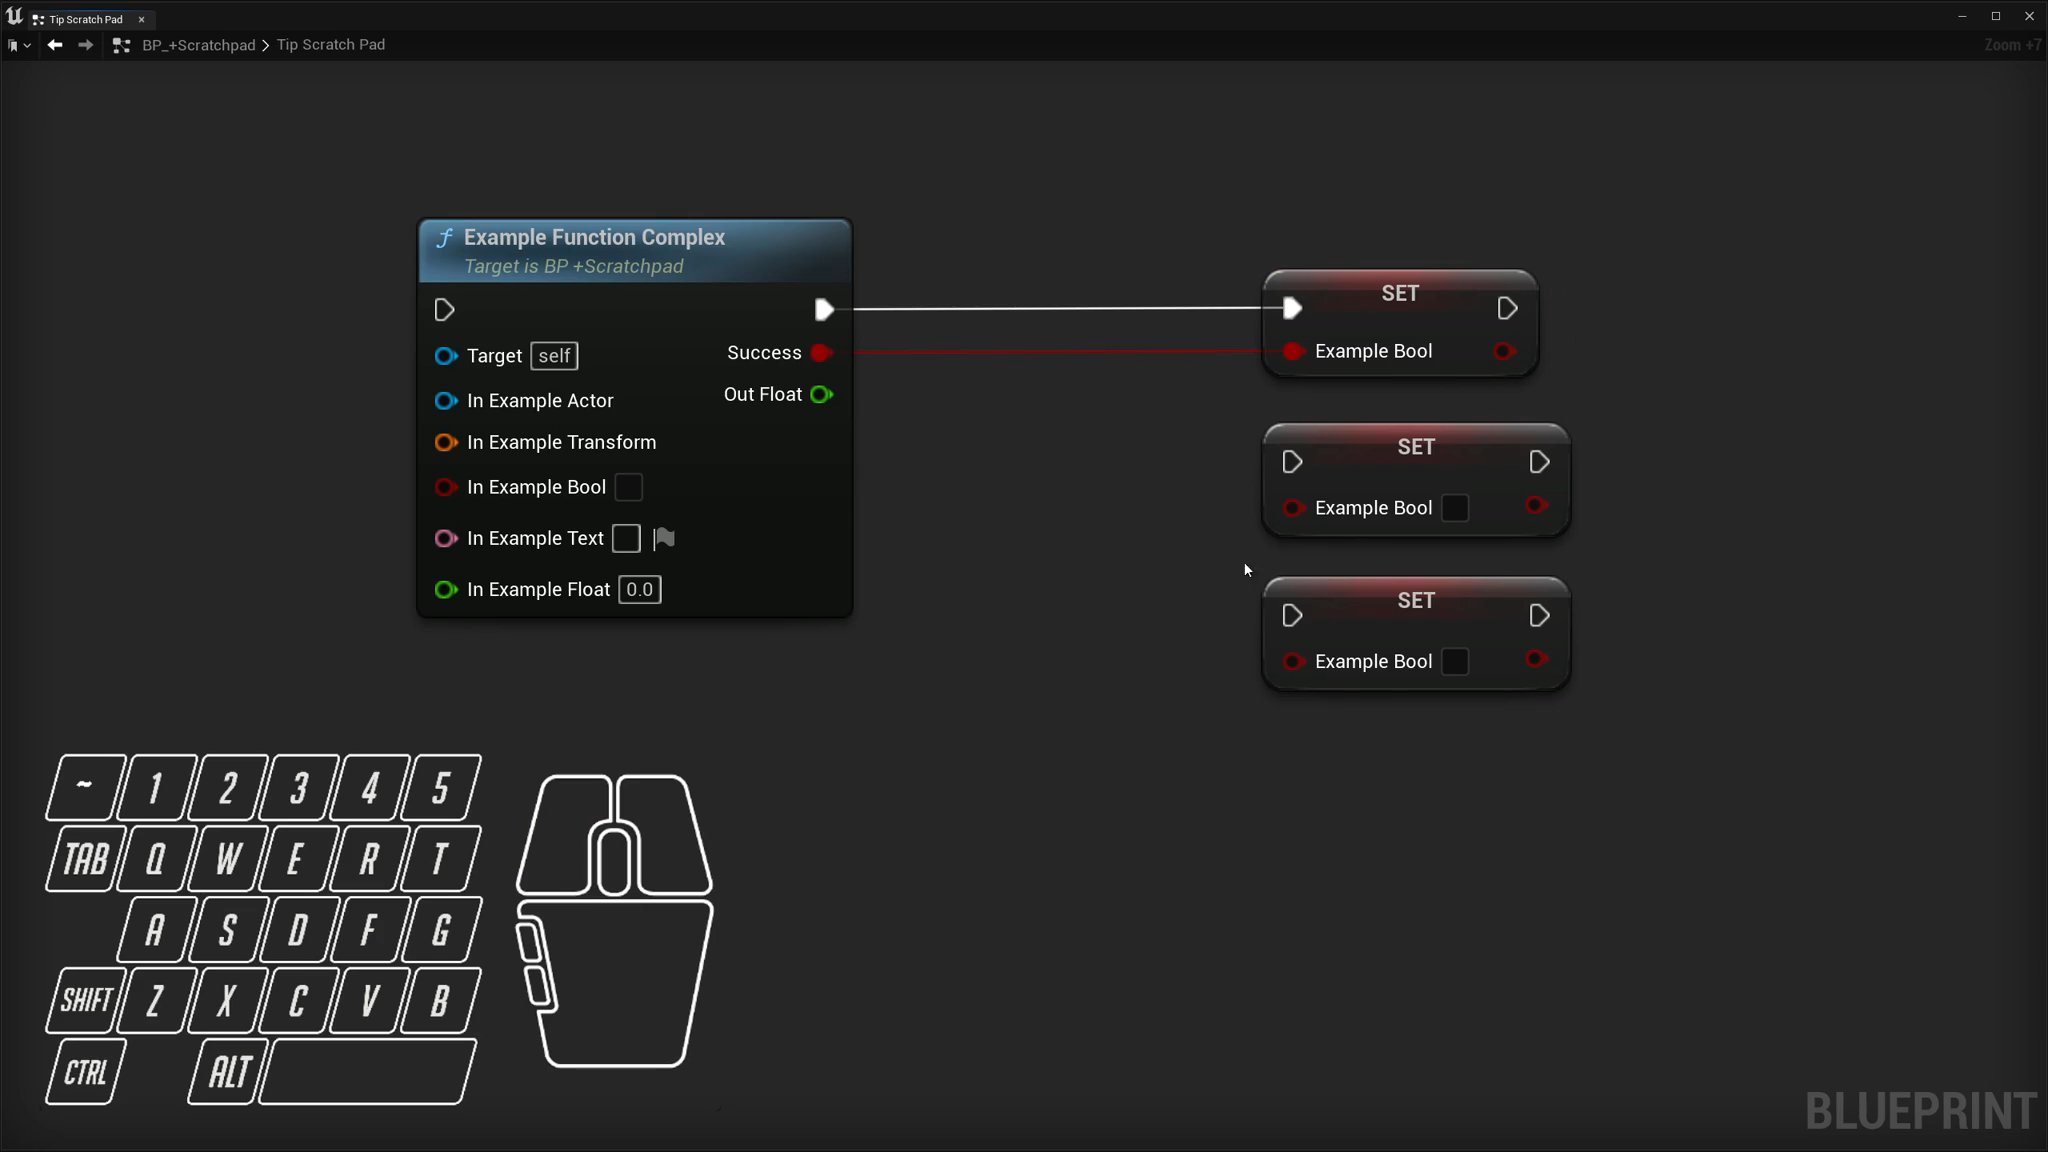Open the bookmarks dropdown in toolbar

point(19,45)
